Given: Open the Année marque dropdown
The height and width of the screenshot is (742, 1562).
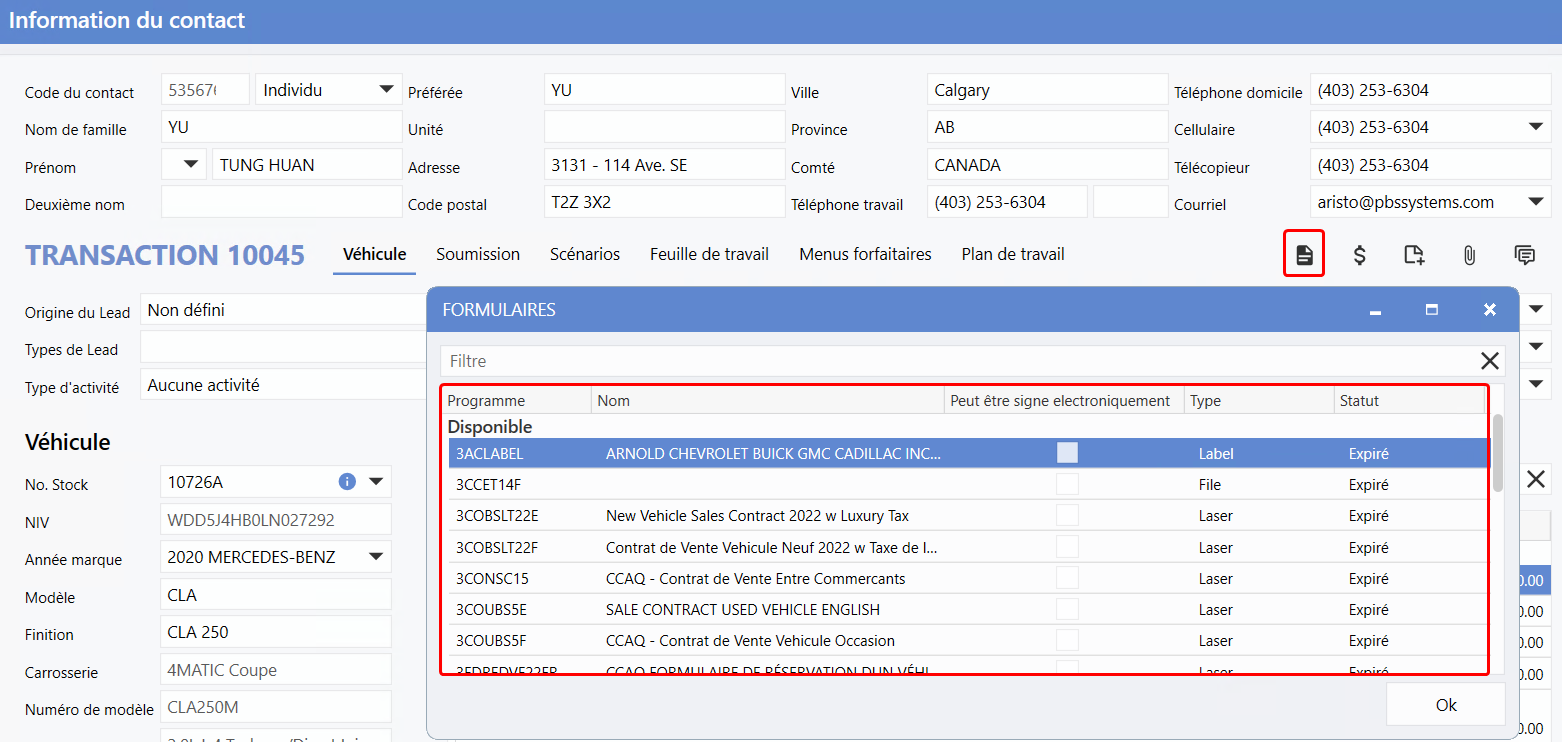Looking at the screenshot, I should tap(376, 556).
